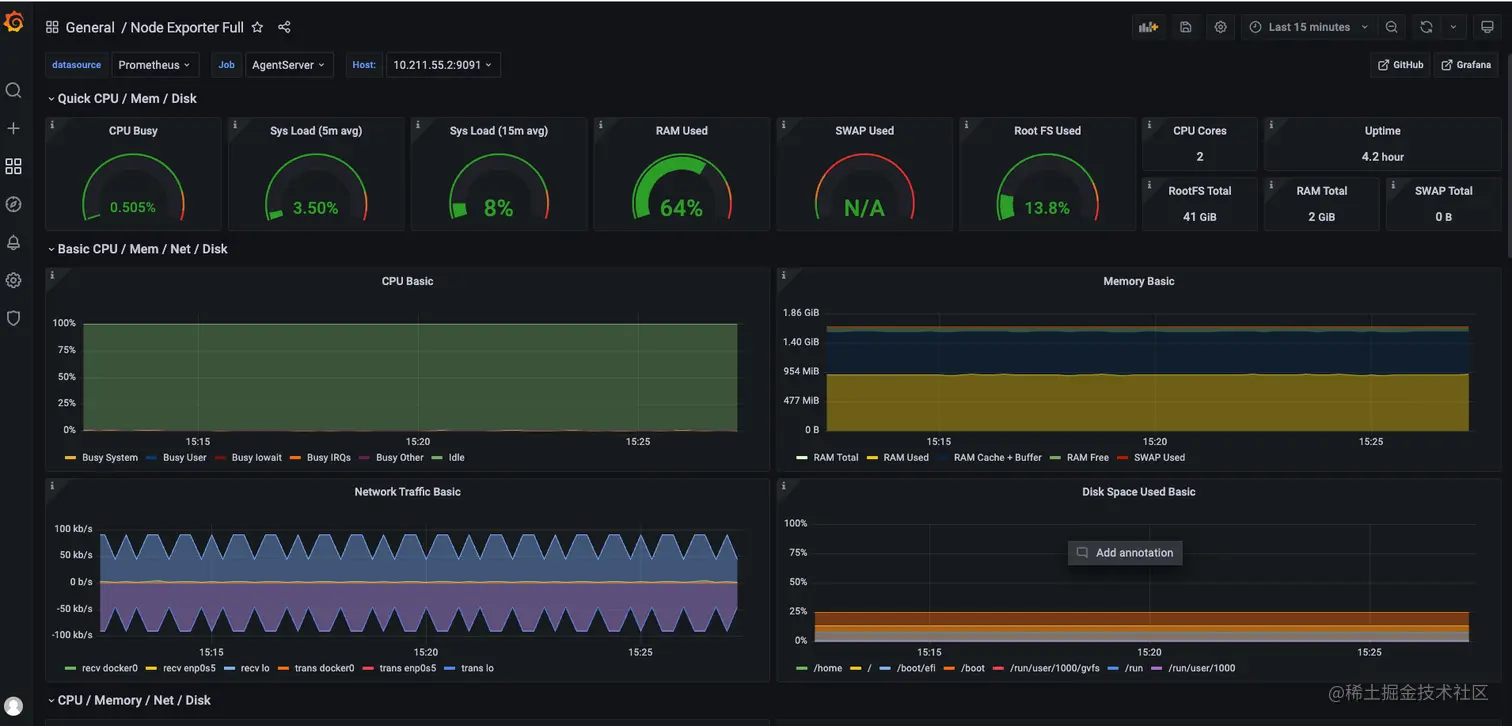Open the Create plus sidebar icon
1512x726 pixels.
coord(13,128)
